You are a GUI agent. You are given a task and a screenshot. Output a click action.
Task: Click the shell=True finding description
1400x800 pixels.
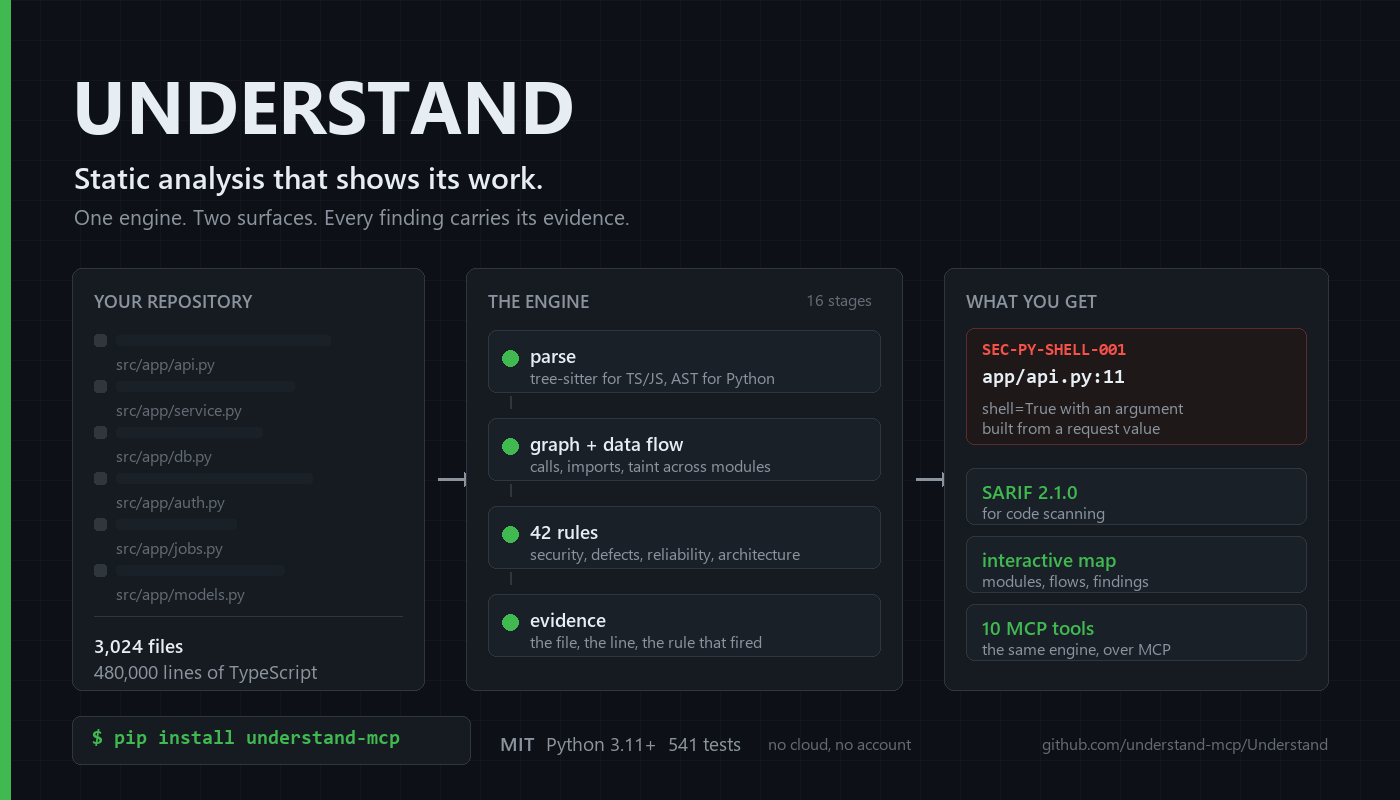(1082, 418)
